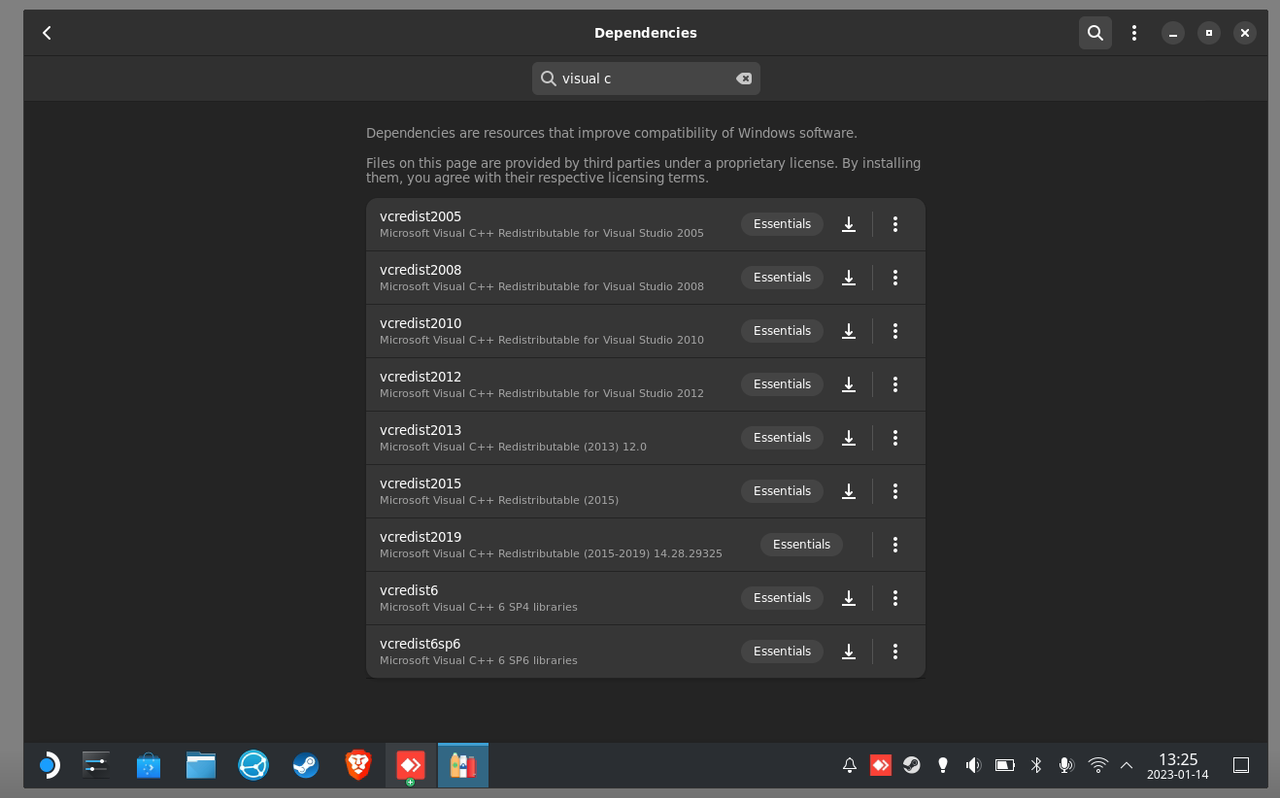Click Essentials tag on vcredist2010 row
Image resolution: width=1280 pixels, height=798 pixels.
(782, 331)
